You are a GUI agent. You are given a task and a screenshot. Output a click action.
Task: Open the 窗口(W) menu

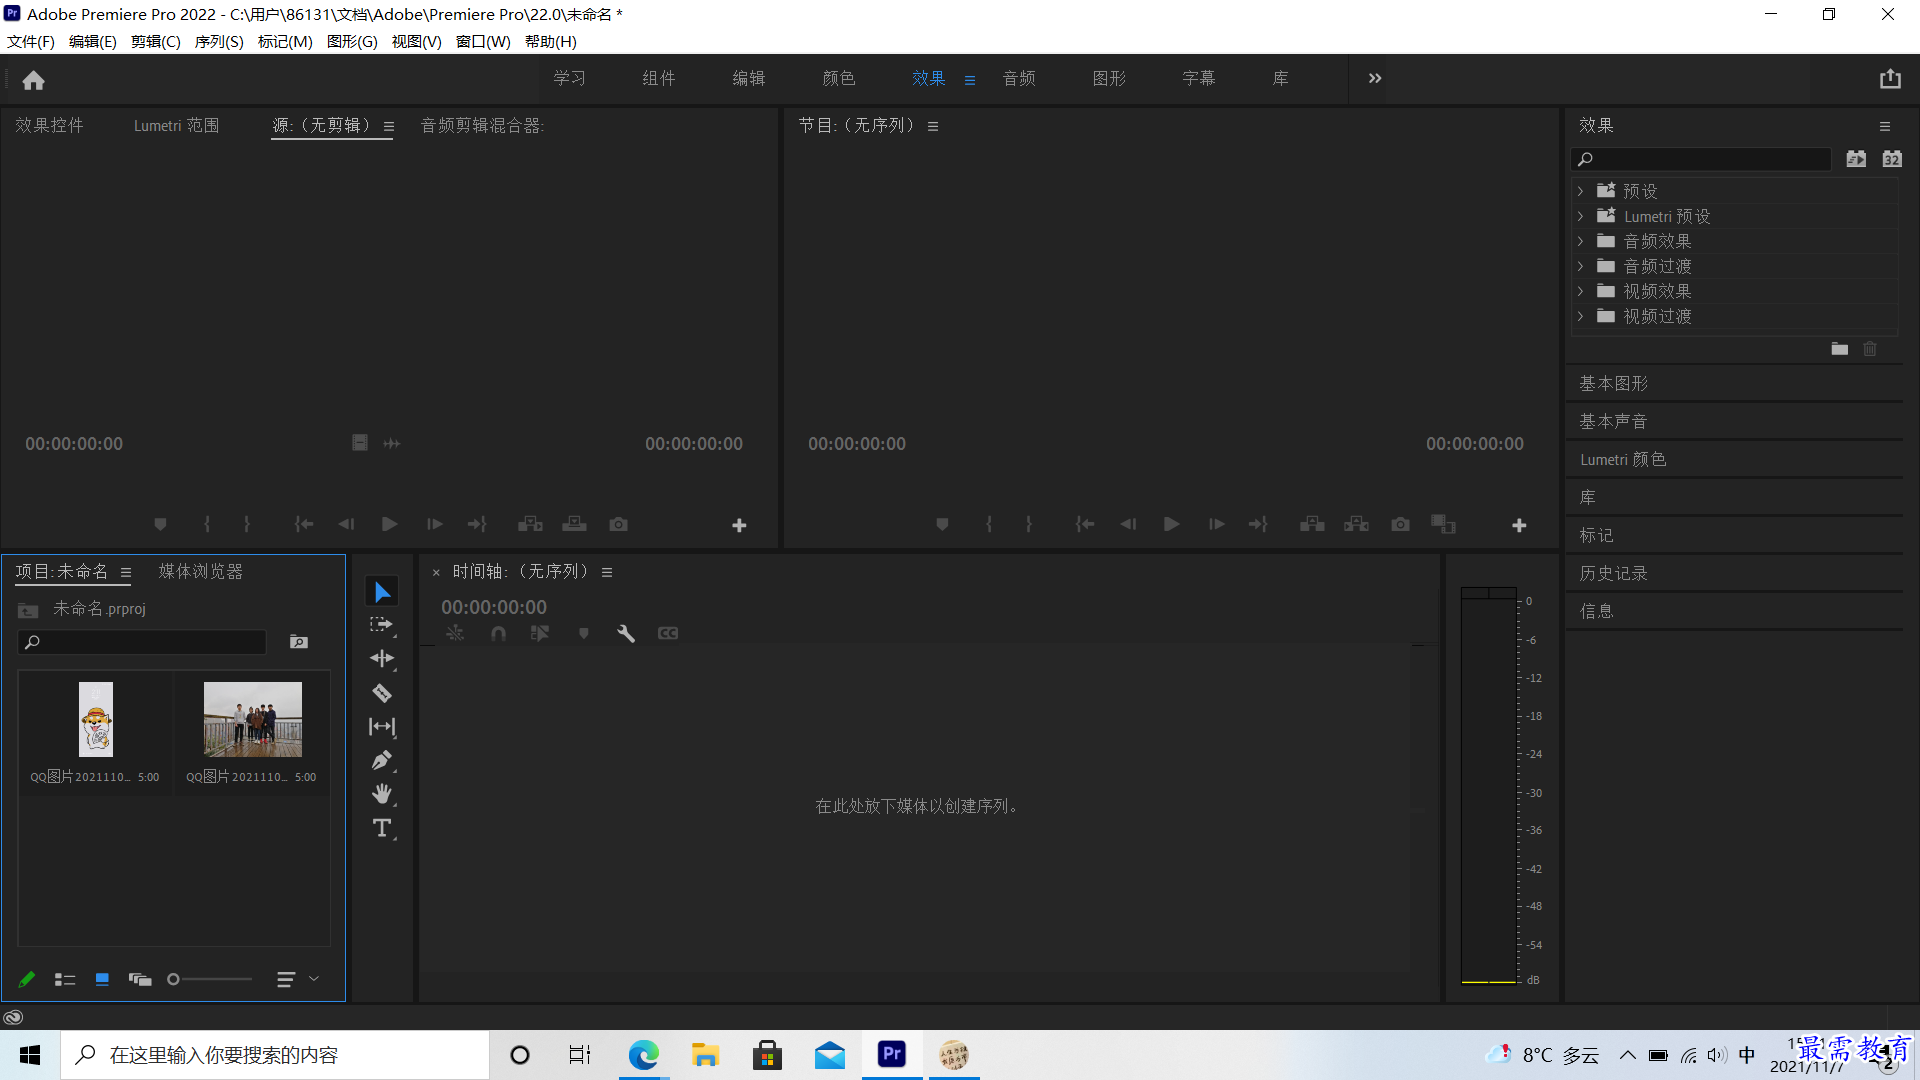(483, 41)
